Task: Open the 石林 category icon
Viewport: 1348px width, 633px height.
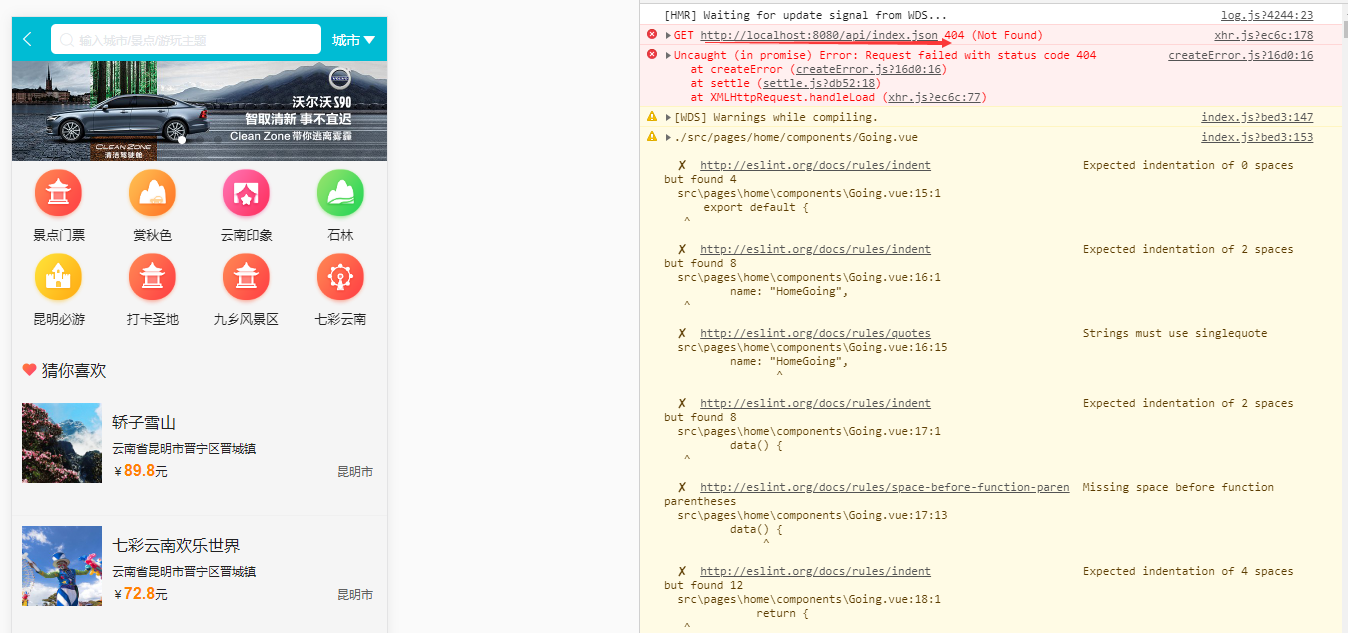Action: (340, 193)
